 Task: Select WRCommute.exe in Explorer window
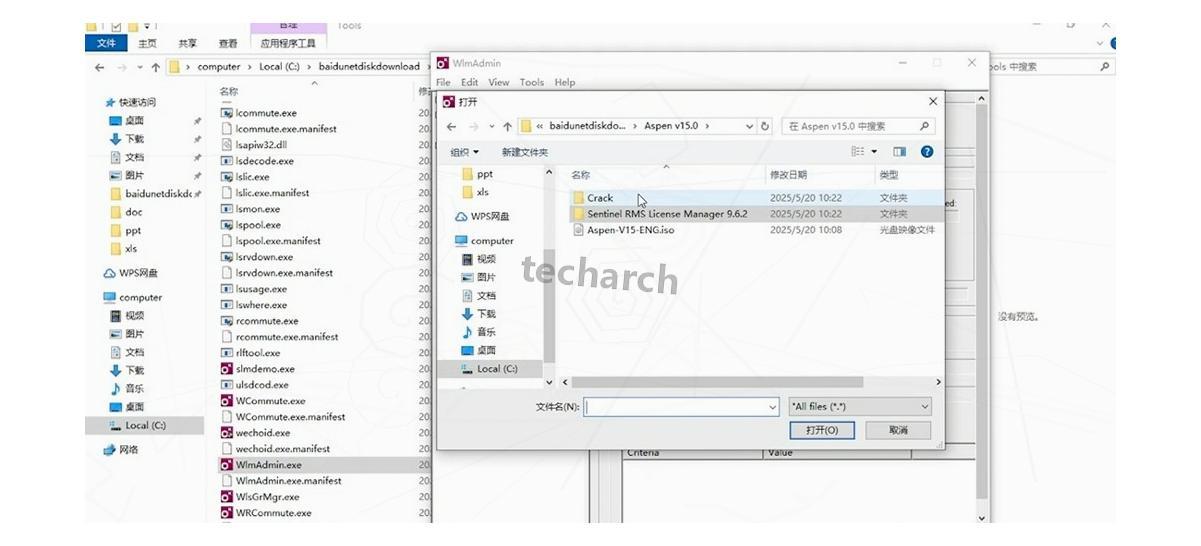[266, 513]
